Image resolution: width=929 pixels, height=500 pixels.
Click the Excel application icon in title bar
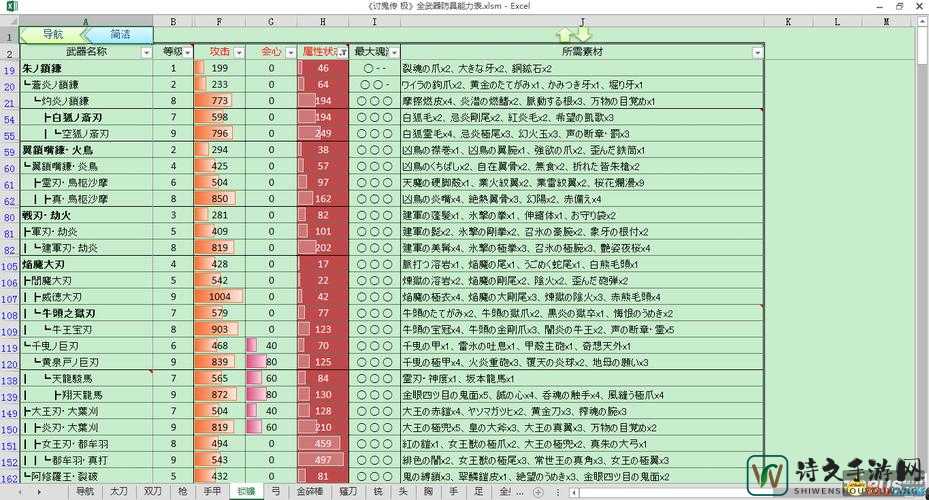[x=11, y=7]
